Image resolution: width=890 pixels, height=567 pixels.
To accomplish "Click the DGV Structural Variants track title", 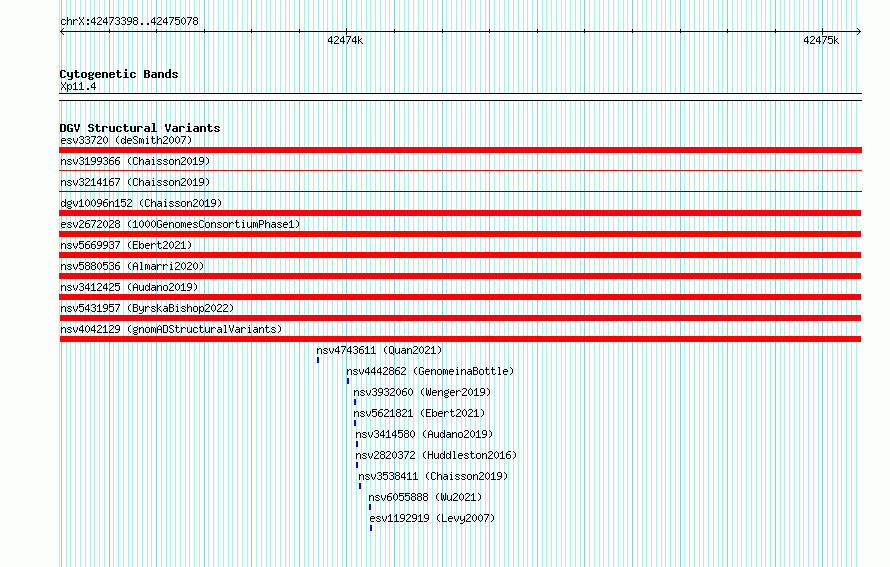I will (140, 128).
